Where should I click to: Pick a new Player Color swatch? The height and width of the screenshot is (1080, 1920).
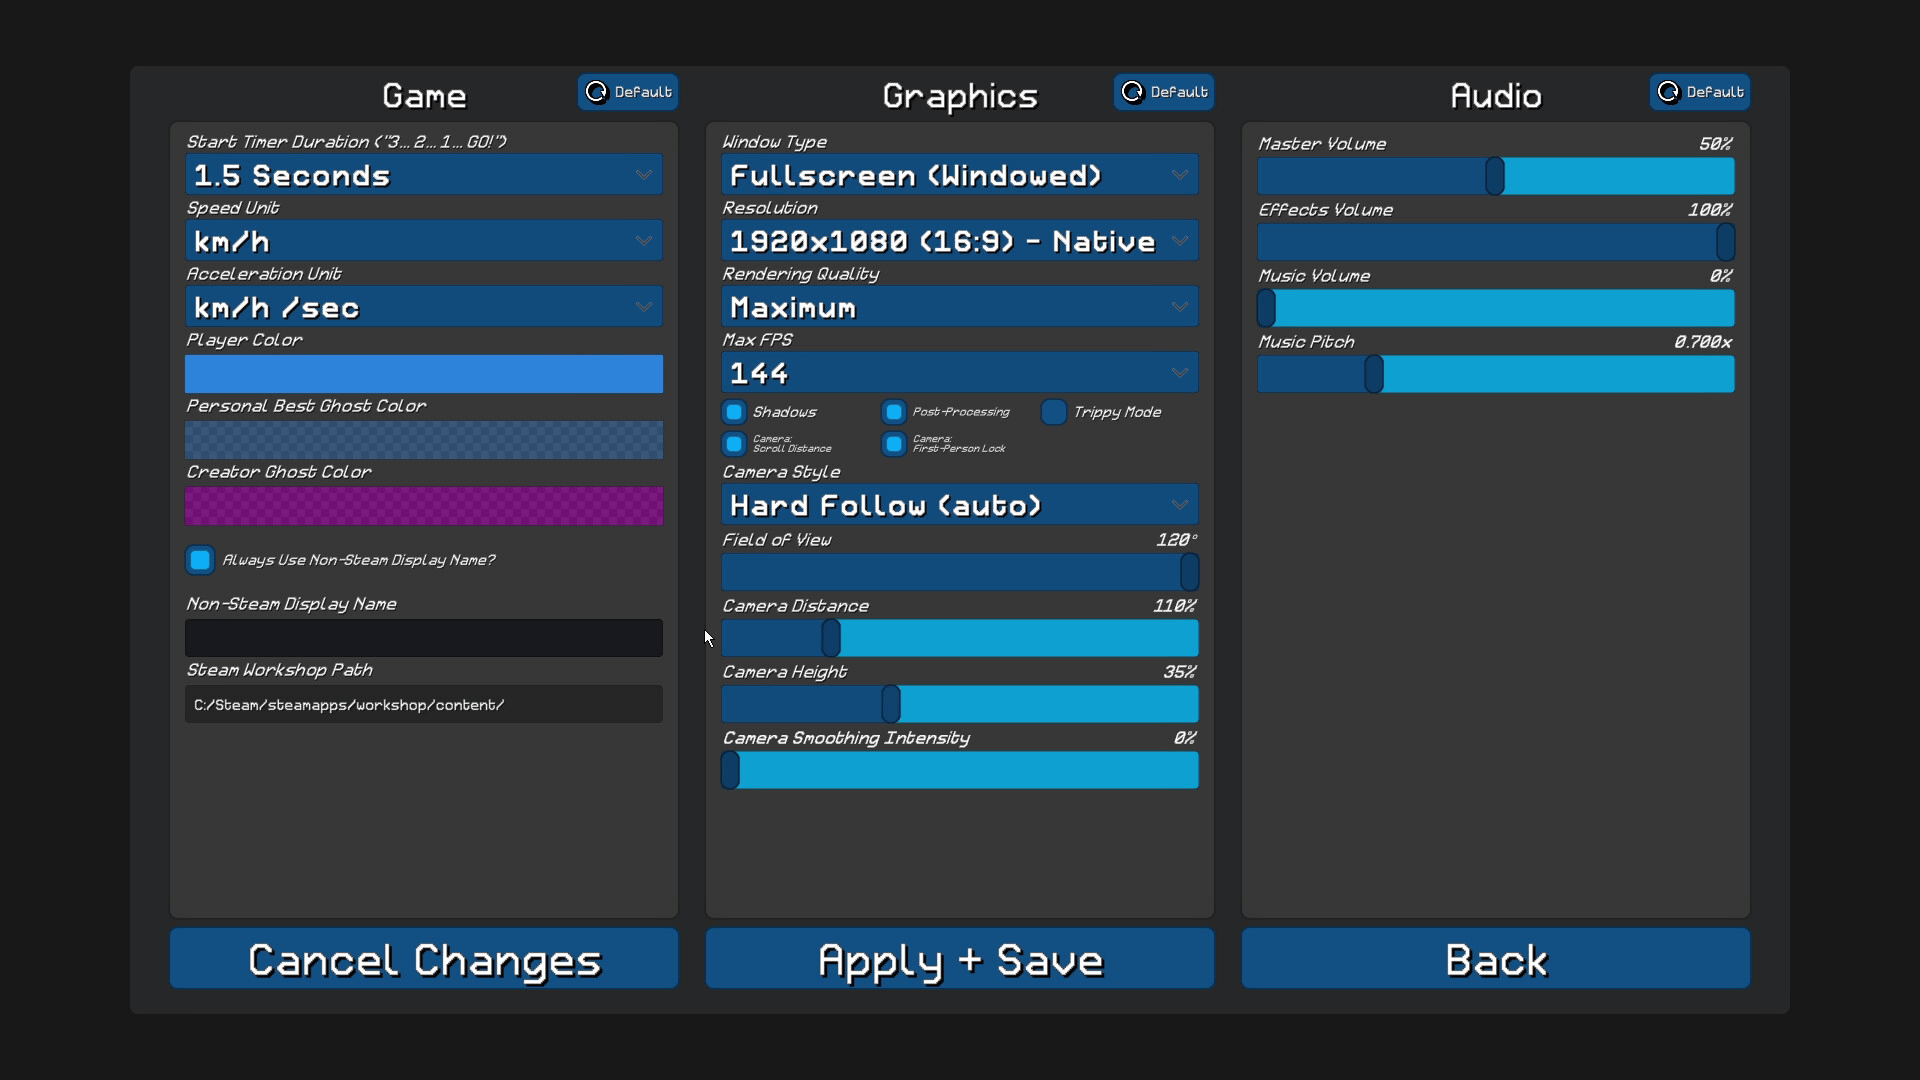coord(424,374)
